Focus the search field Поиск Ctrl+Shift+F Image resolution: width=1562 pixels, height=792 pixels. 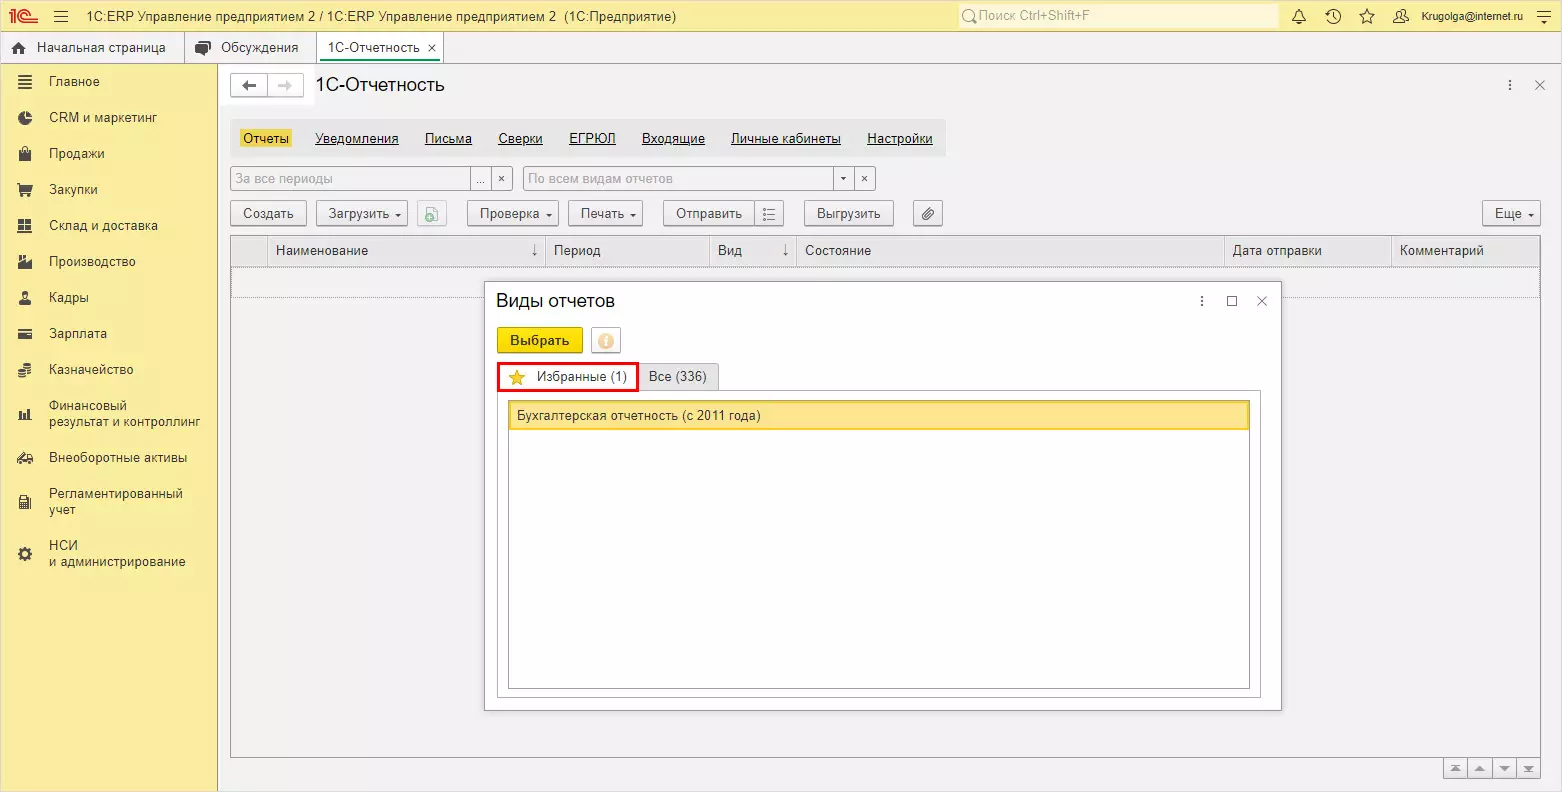tap(1118, 16)
